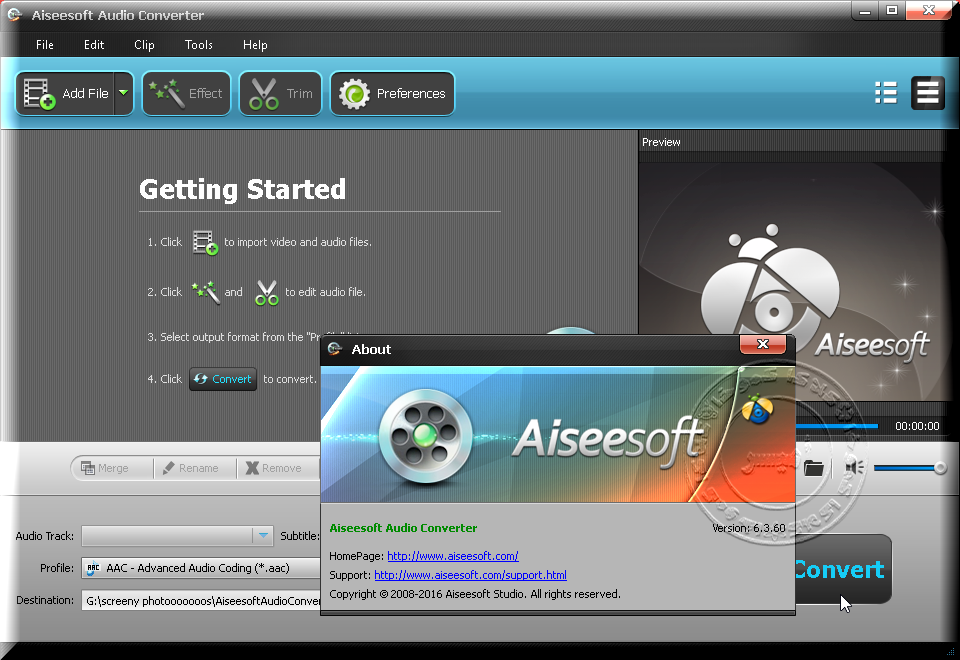
Task: Click the scissors icon in step 2
Action: tap(267, 293)
